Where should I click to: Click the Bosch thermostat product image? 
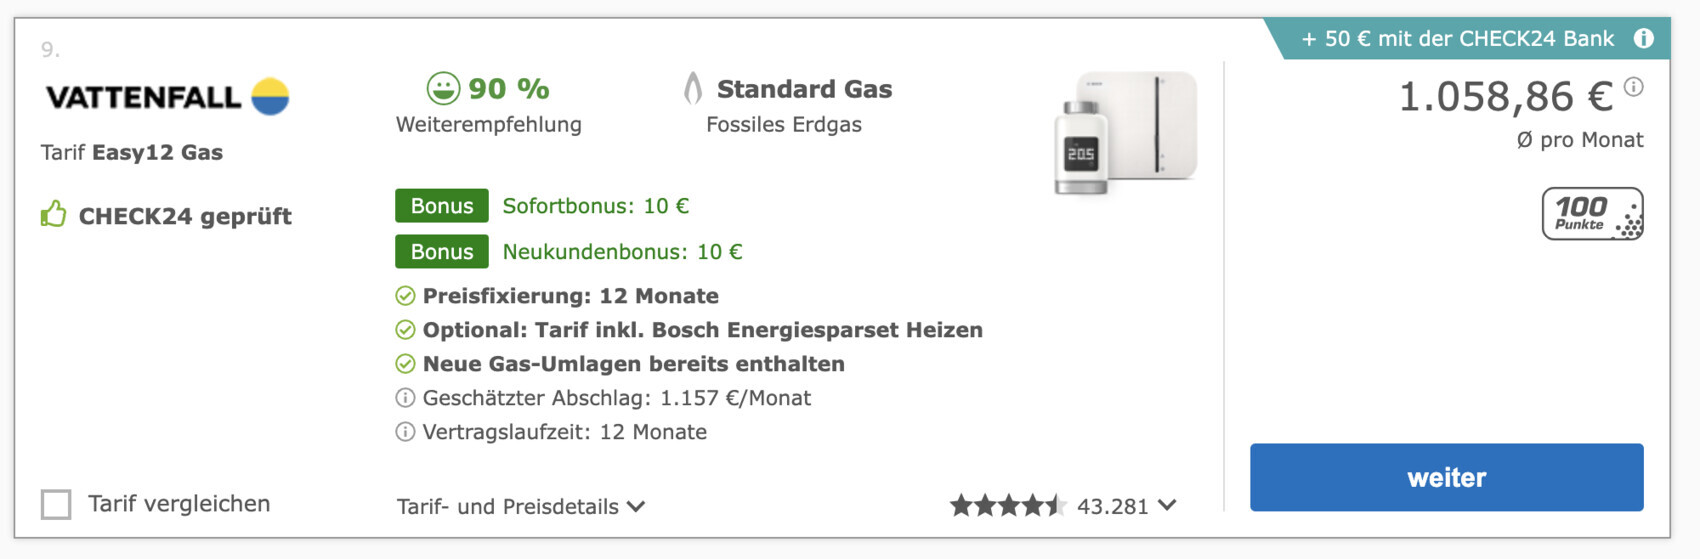coord(1125,133)
